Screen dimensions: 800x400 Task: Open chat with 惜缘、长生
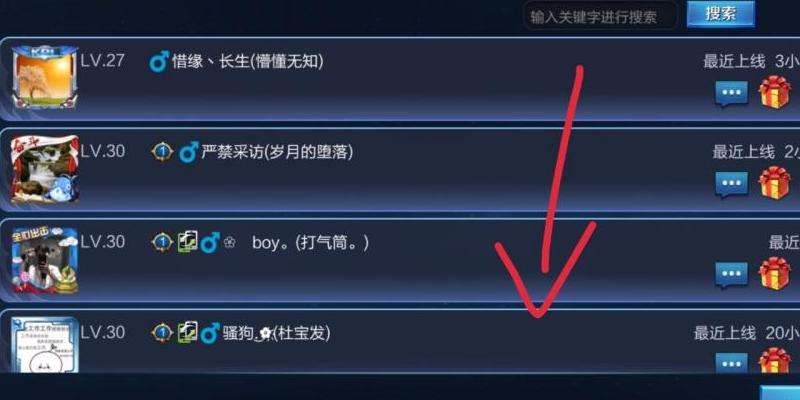click(x=732, y=94)
